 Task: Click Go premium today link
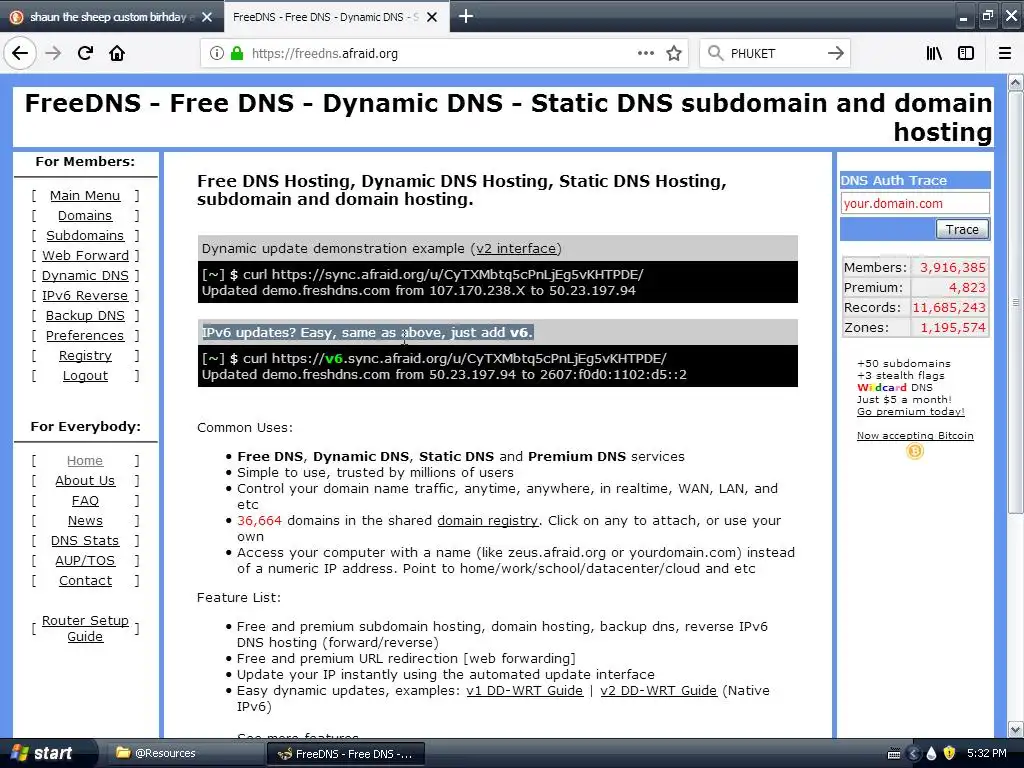(910, 411)
